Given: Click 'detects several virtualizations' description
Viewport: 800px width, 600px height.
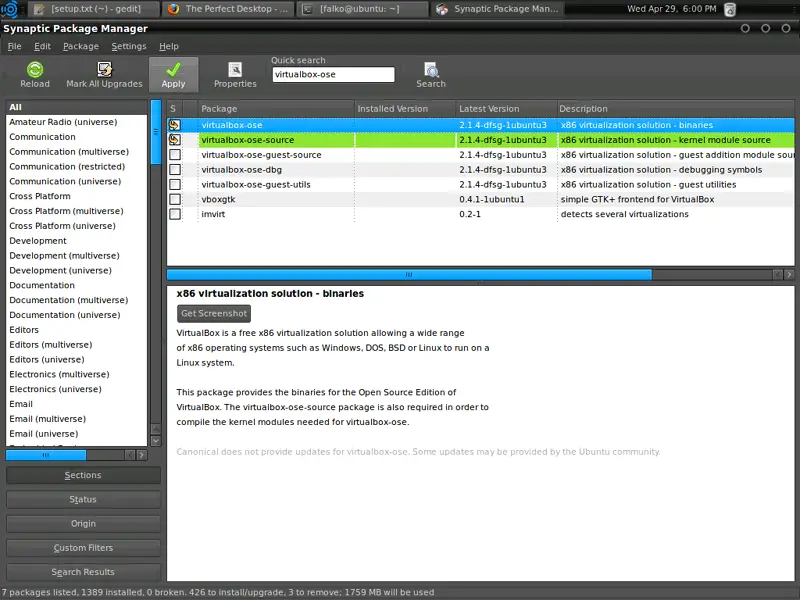Looking at the screenshot, I should point(624,214).
